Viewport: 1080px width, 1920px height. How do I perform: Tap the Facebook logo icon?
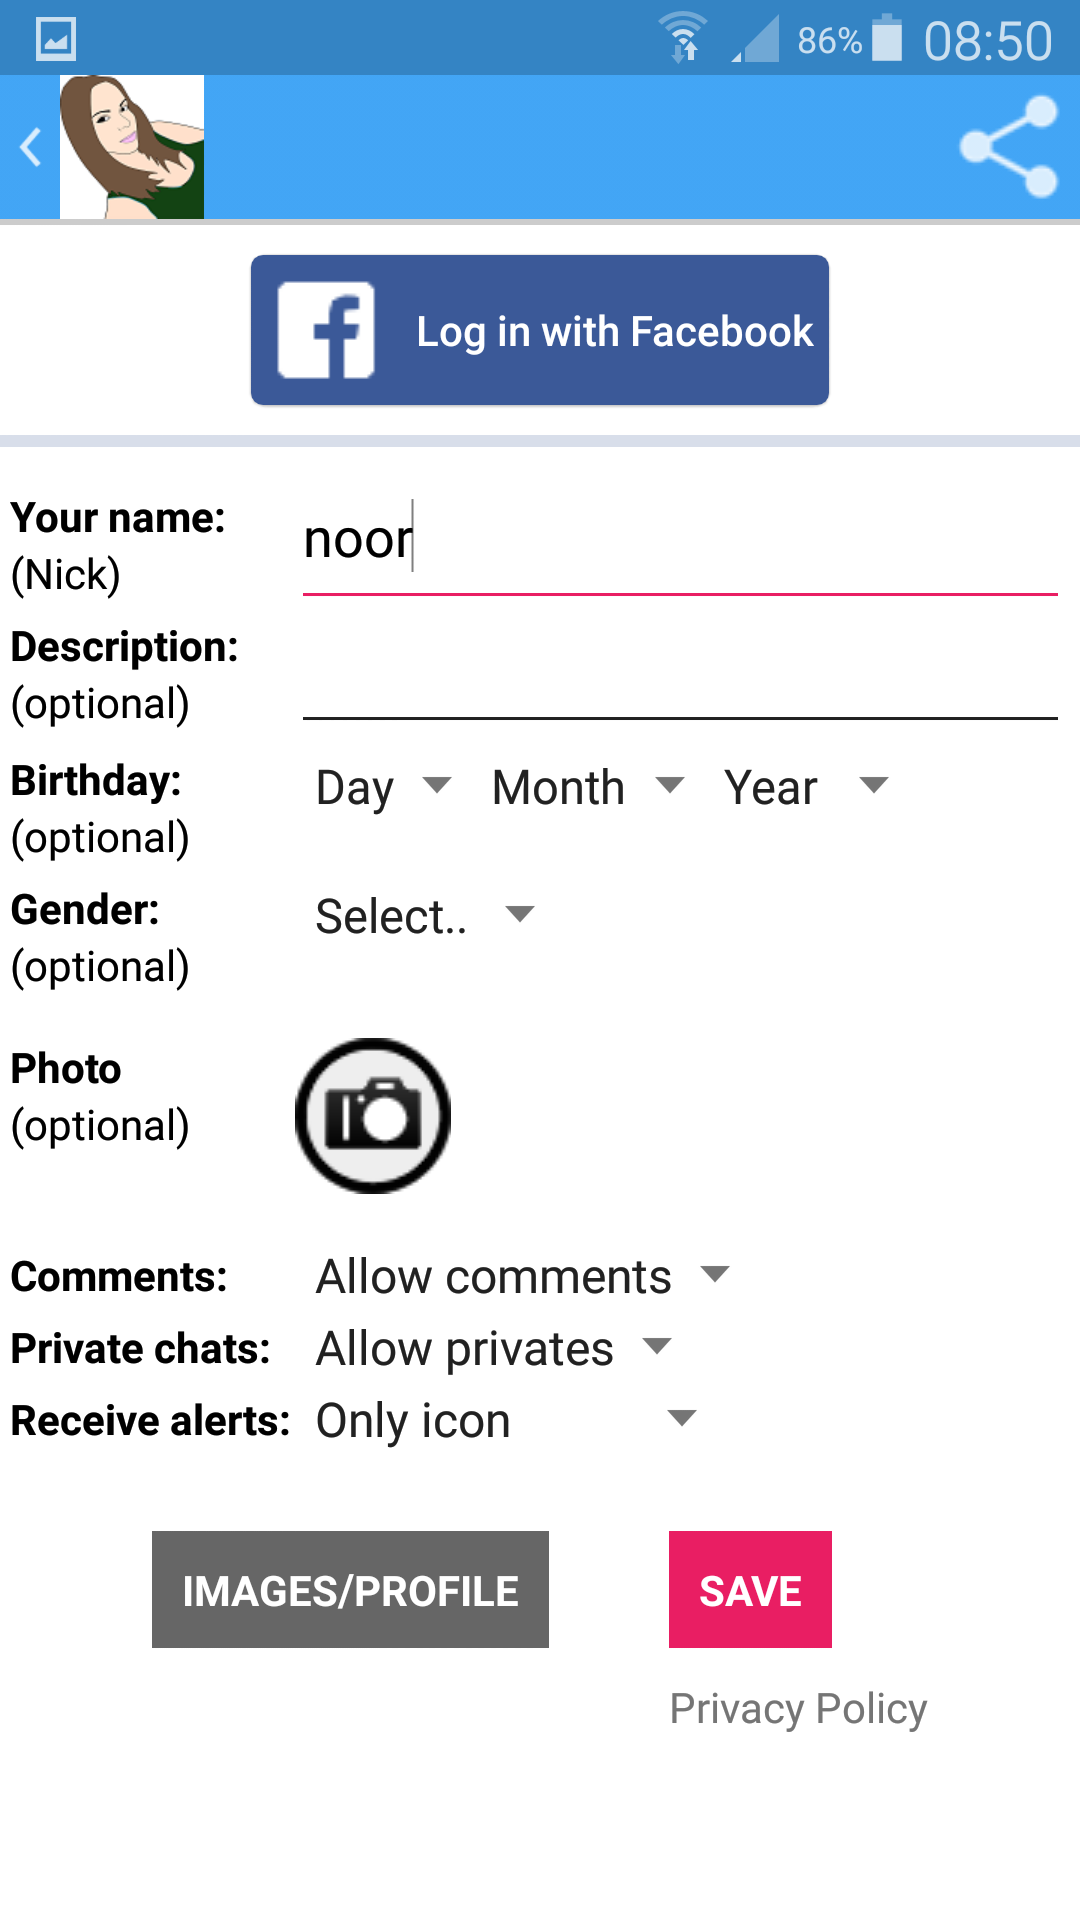(326, 330)
